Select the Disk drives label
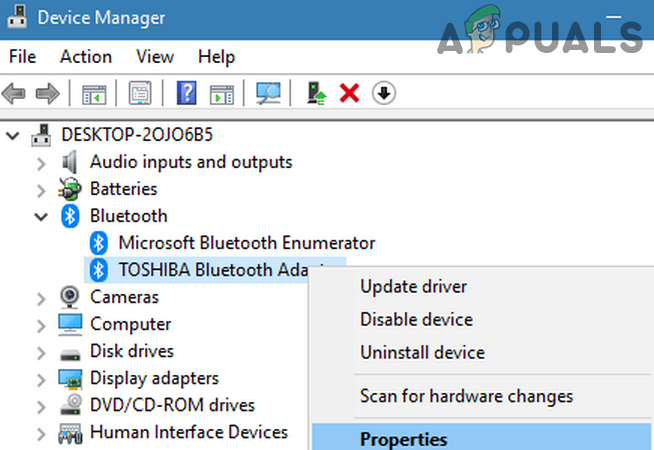 coord(132,351)
